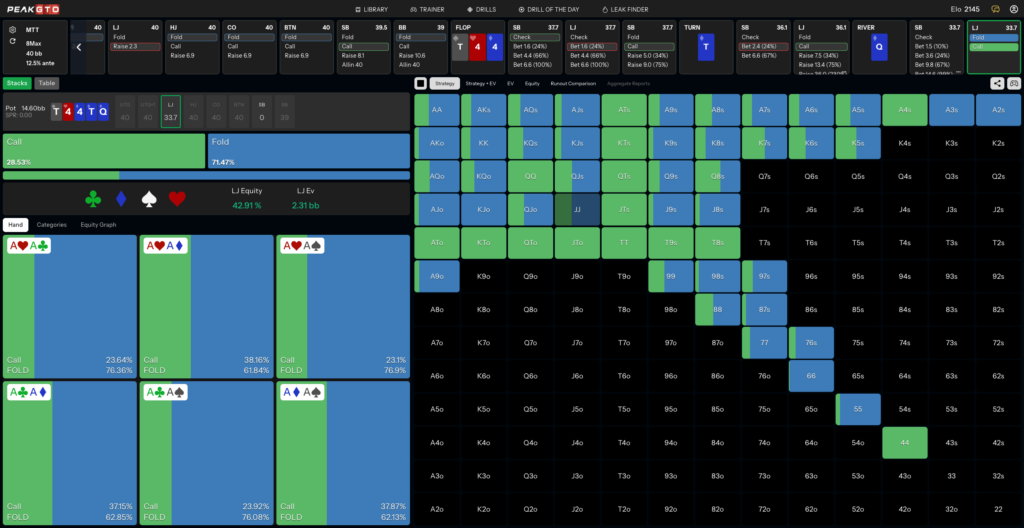Choose Raise 8.1 in the SB panel
The width and height of the screenshot is (1024, 528).
[363, 56]
